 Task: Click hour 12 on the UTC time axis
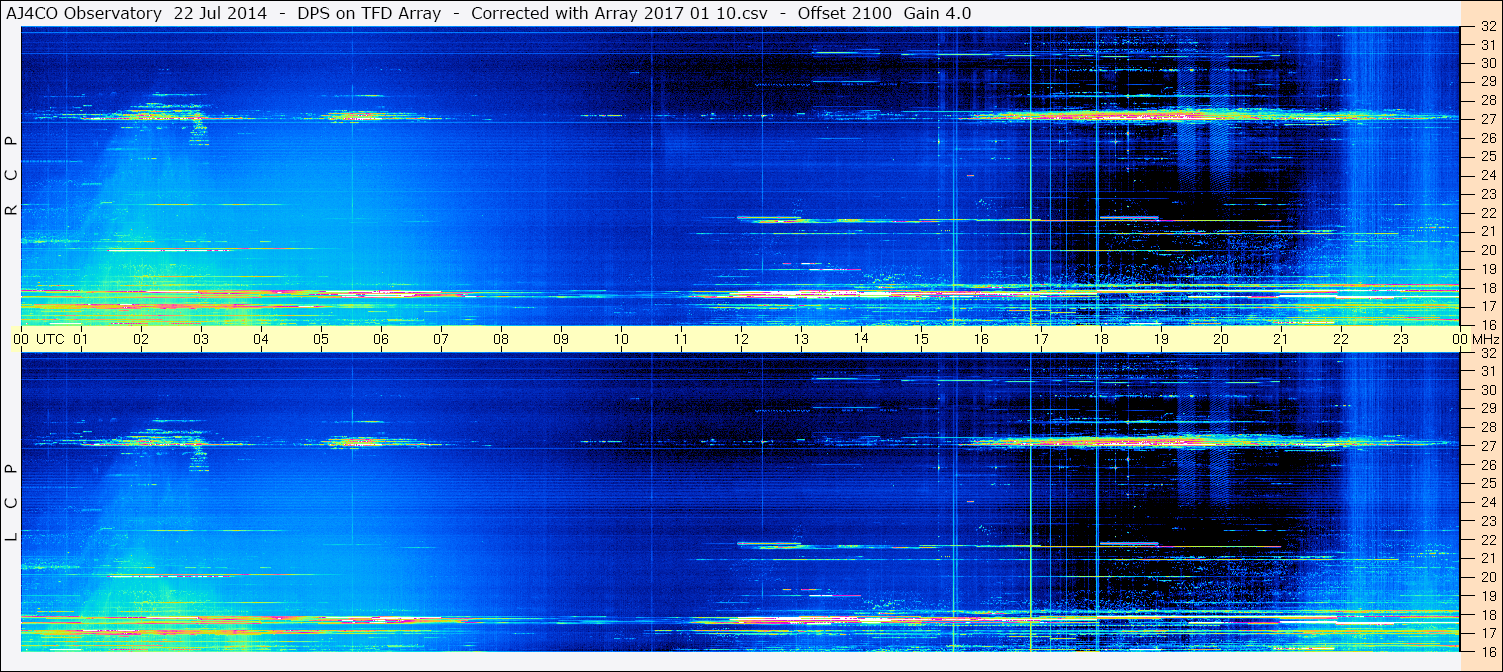(741, 339)
